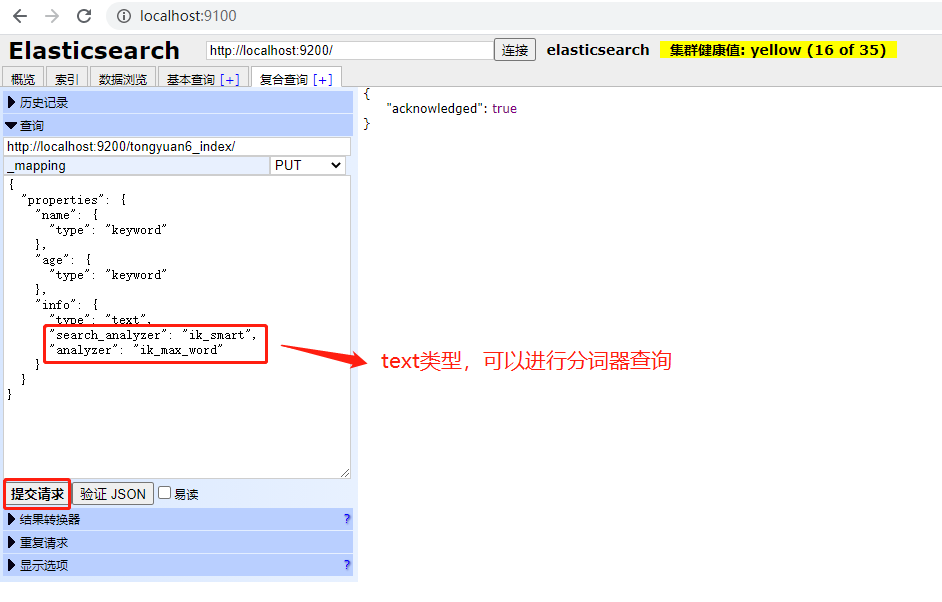Open the 基本查询 tab
This screenshot has width=942, height=602.
point(191,79)
